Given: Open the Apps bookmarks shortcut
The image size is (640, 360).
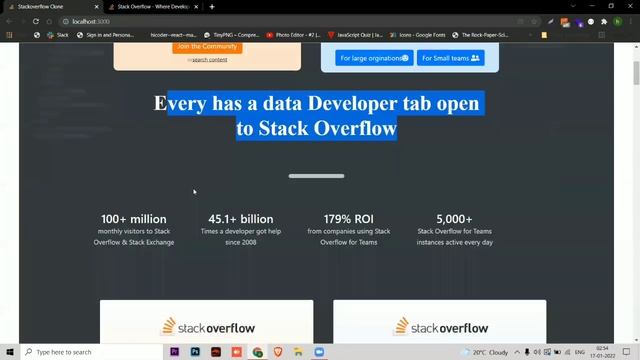Looking at the screenshot, I should [x=9, y=35].
